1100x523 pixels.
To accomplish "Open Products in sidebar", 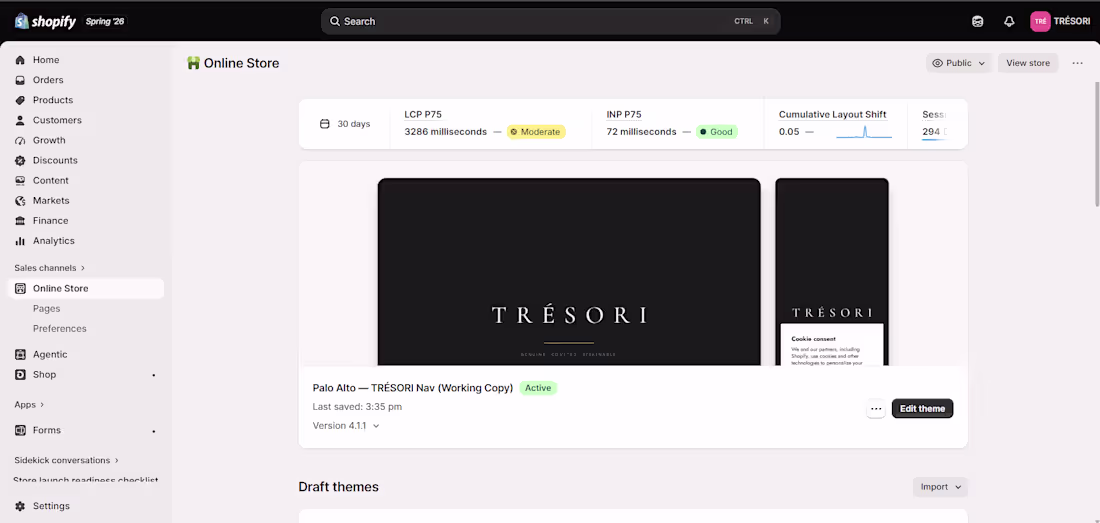I will [86, 100].
